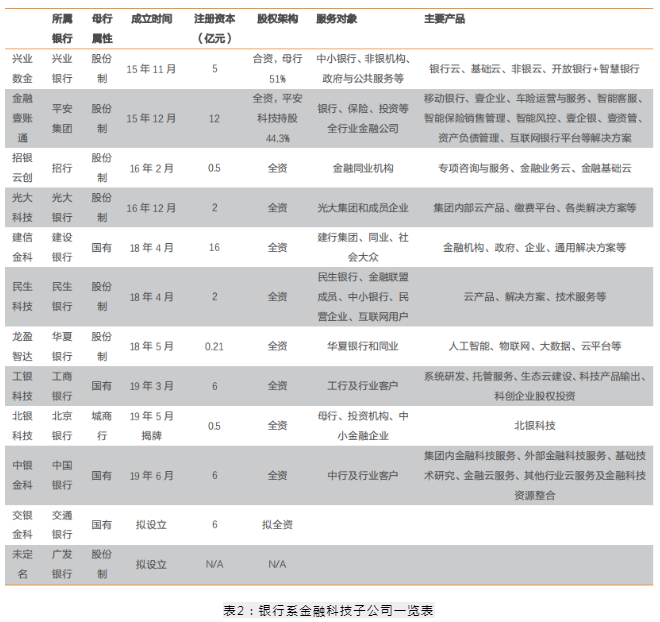Click the 工商银行 bank cell
The width and height of the screenshot is (660, 622).
click(x=62, y=386)
